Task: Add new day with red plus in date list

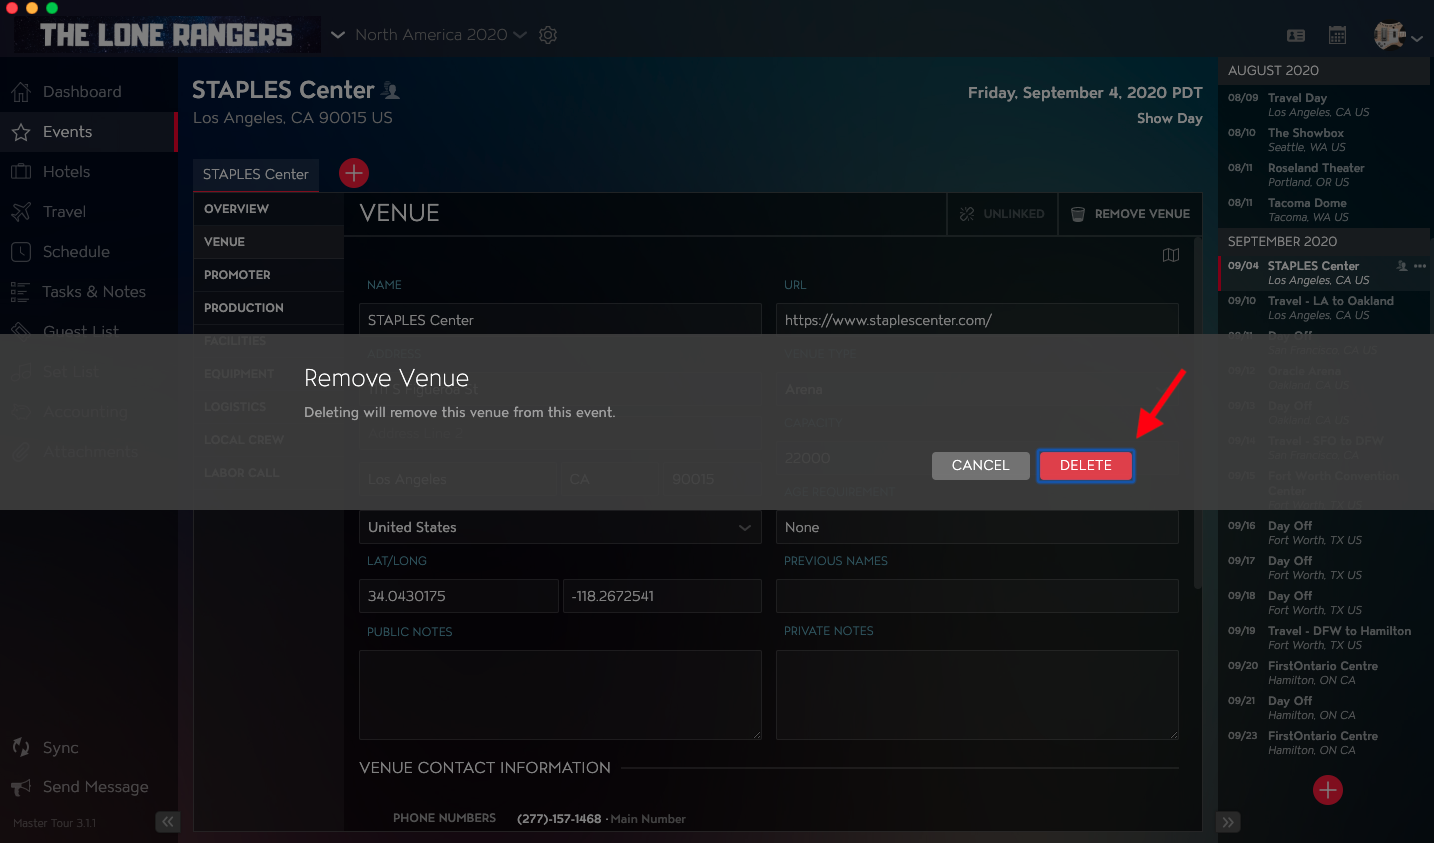Action: [x=1328, y=790]
